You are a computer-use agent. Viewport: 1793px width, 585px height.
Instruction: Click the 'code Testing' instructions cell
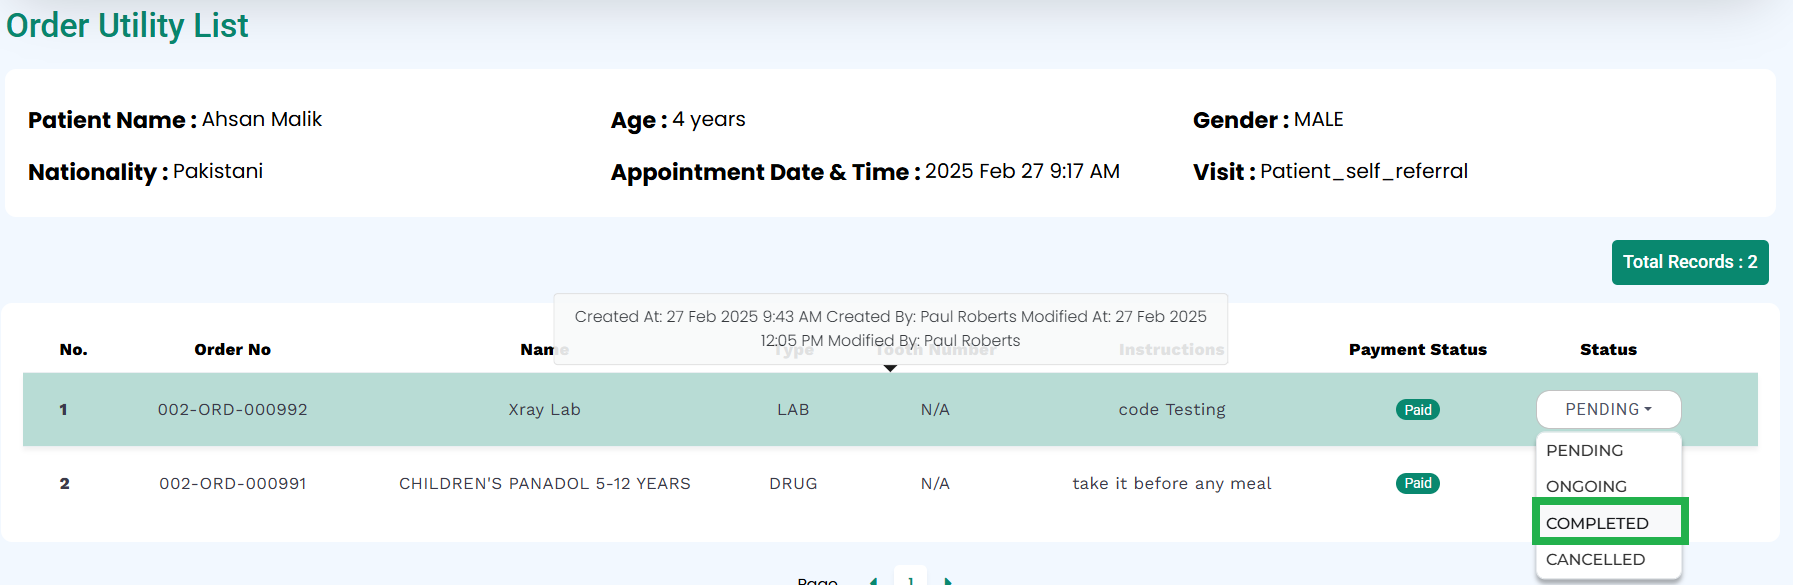pos(1172,409)
